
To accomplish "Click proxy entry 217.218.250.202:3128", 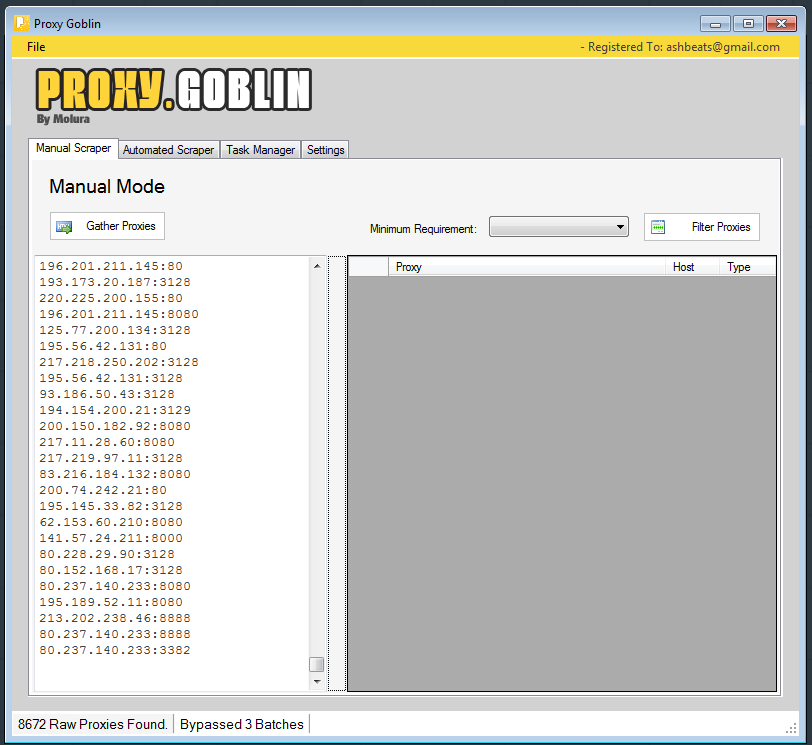I will click(x=119, y=362).
